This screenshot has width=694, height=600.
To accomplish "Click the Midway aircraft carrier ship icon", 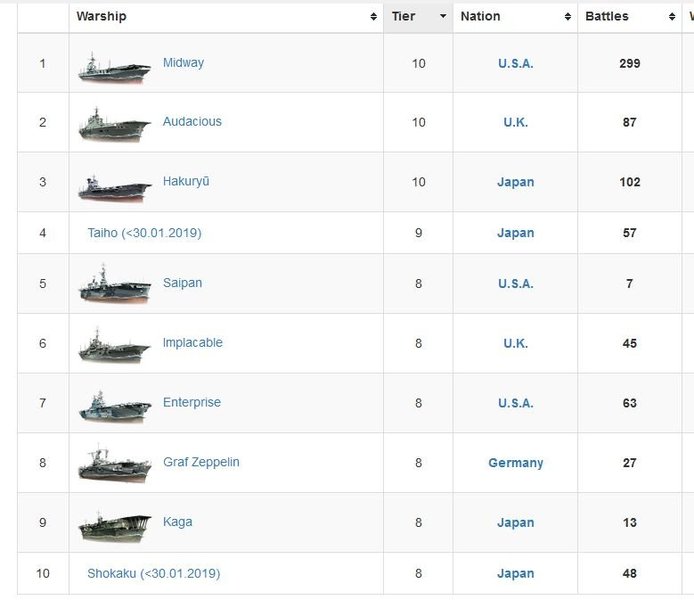I will [114, 66].
